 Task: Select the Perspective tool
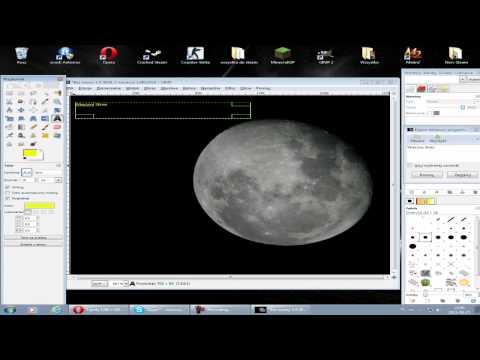tap(33, 118)
